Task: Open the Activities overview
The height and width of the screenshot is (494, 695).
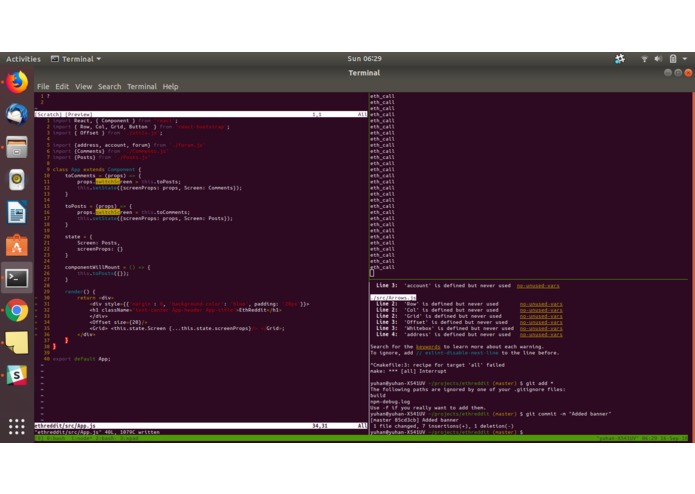Action: pyautogui.click(x=23, y=59)
